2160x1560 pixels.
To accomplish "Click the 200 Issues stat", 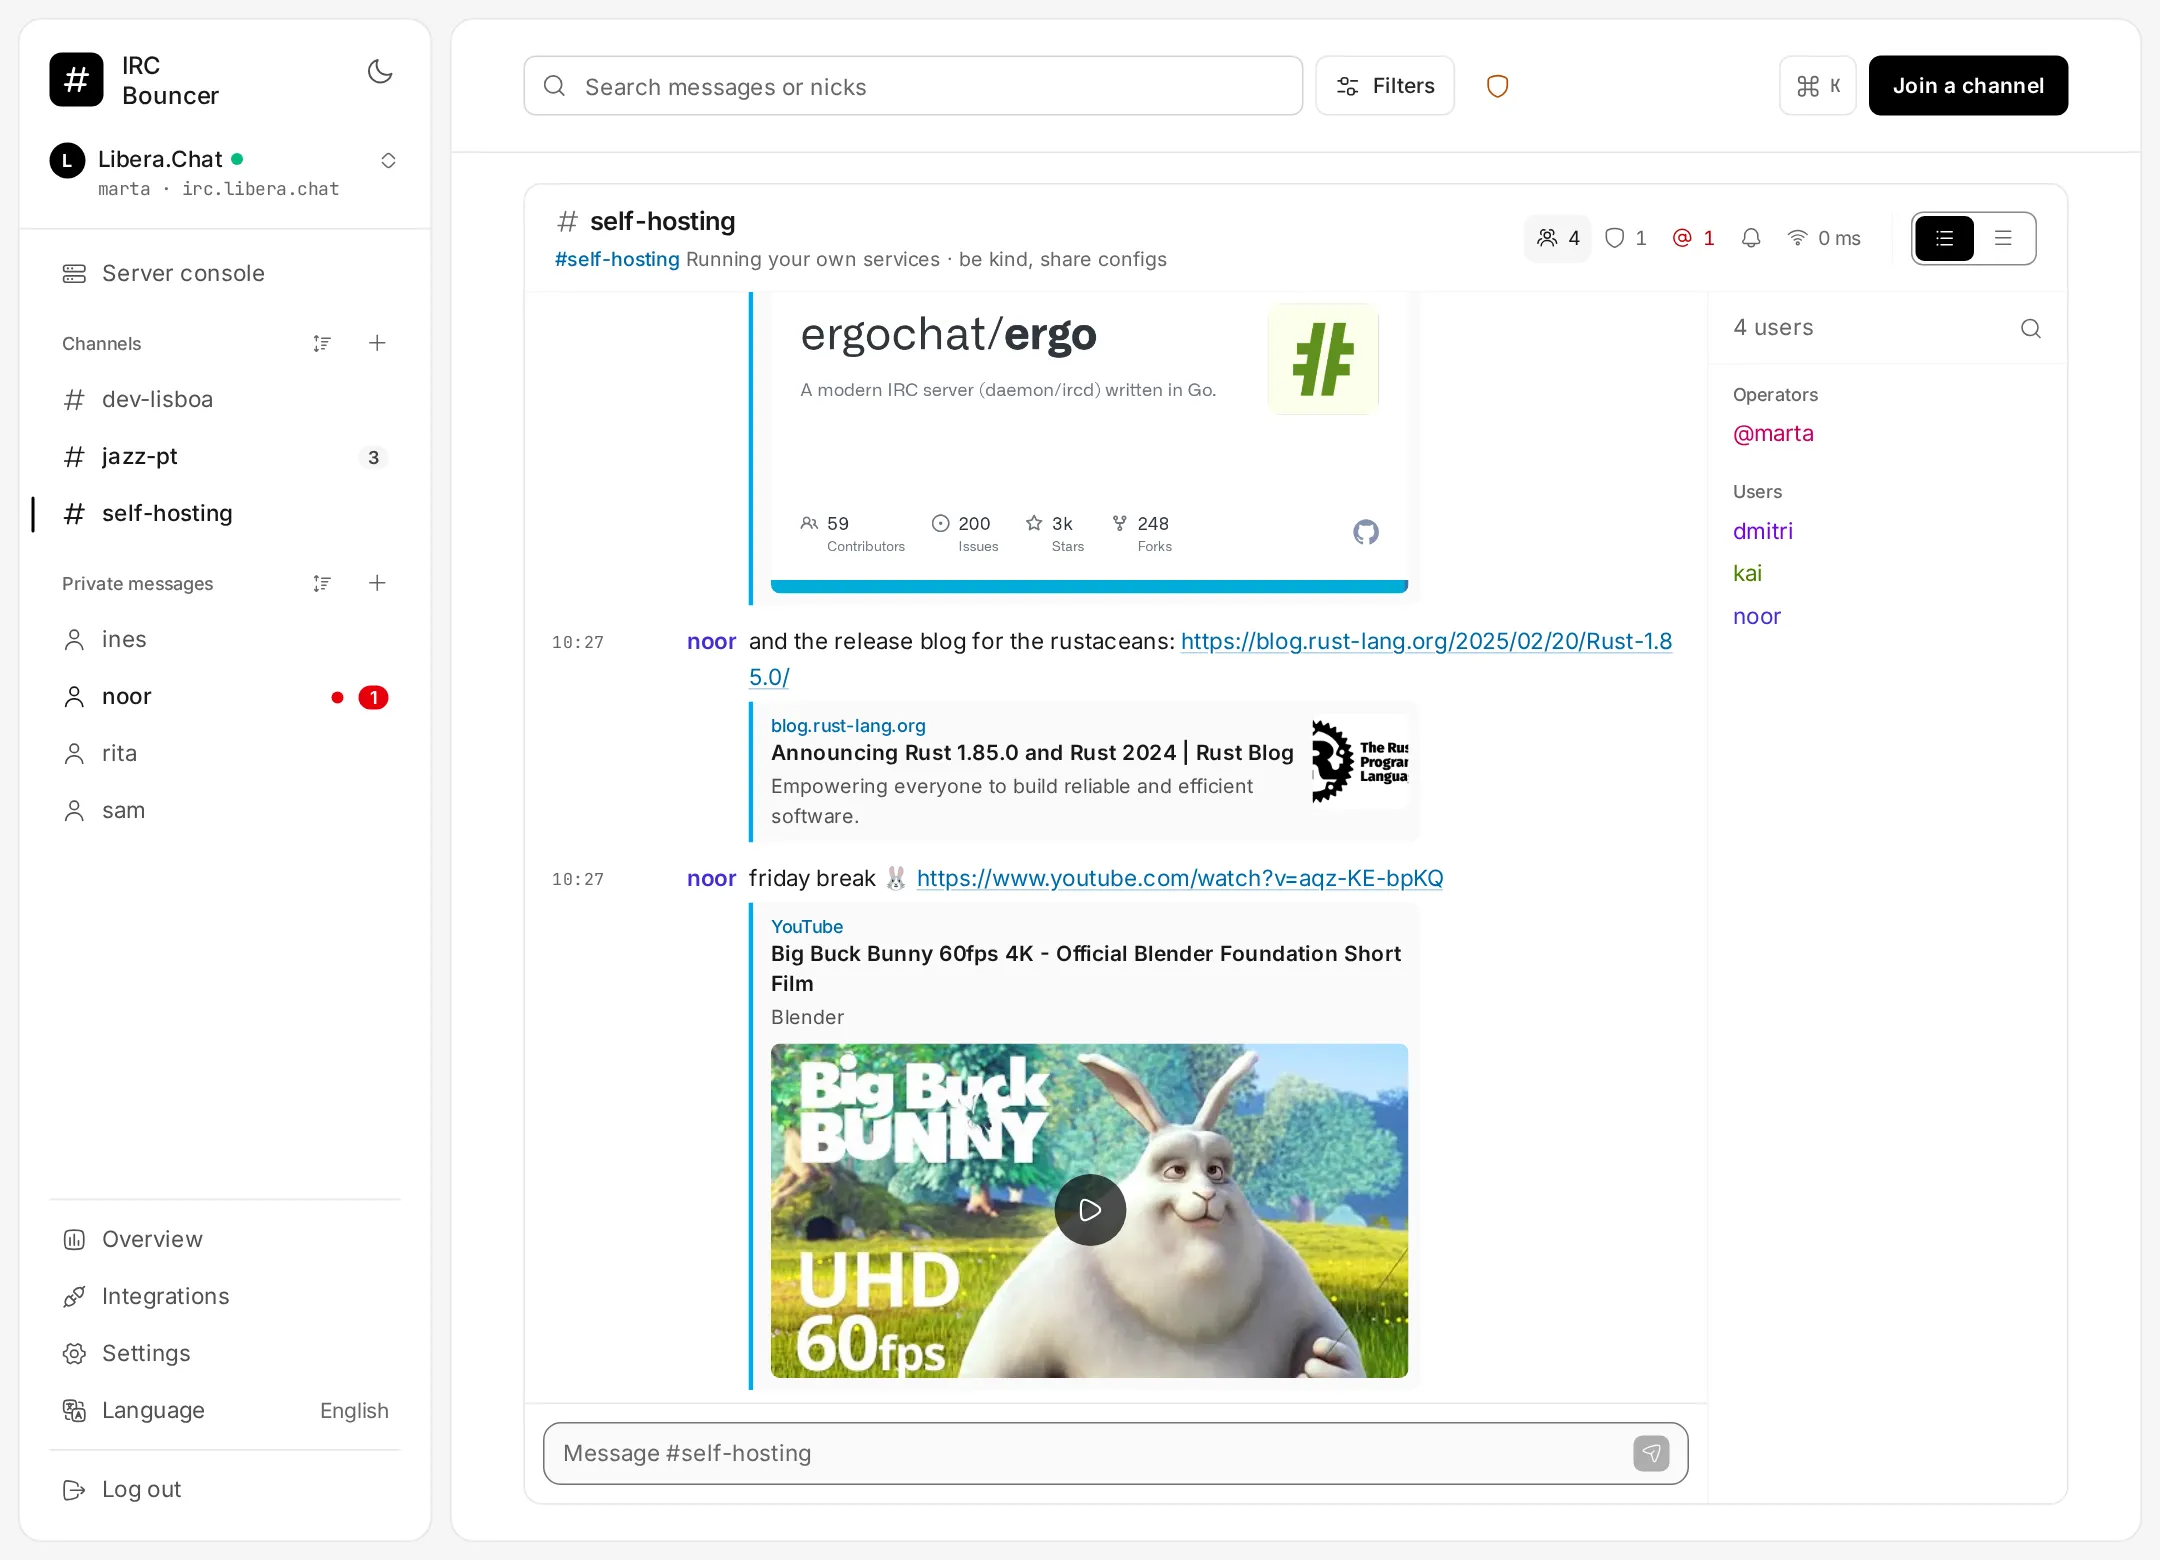I will pos(964,533).
